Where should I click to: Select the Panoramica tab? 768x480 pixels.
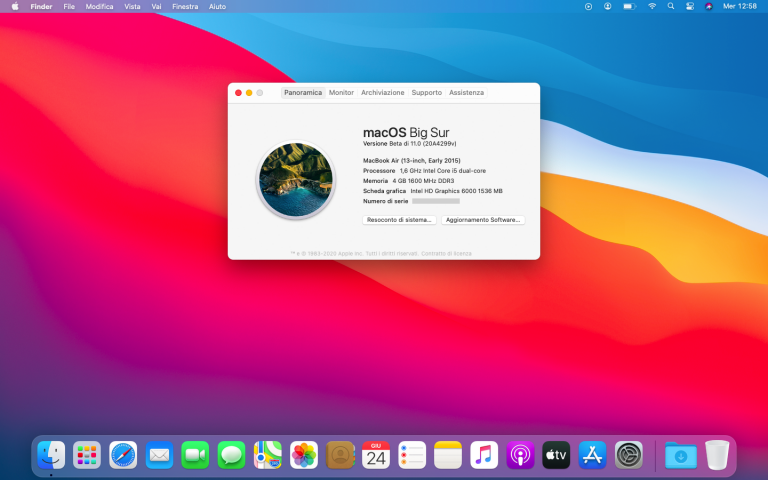(303, 93)
